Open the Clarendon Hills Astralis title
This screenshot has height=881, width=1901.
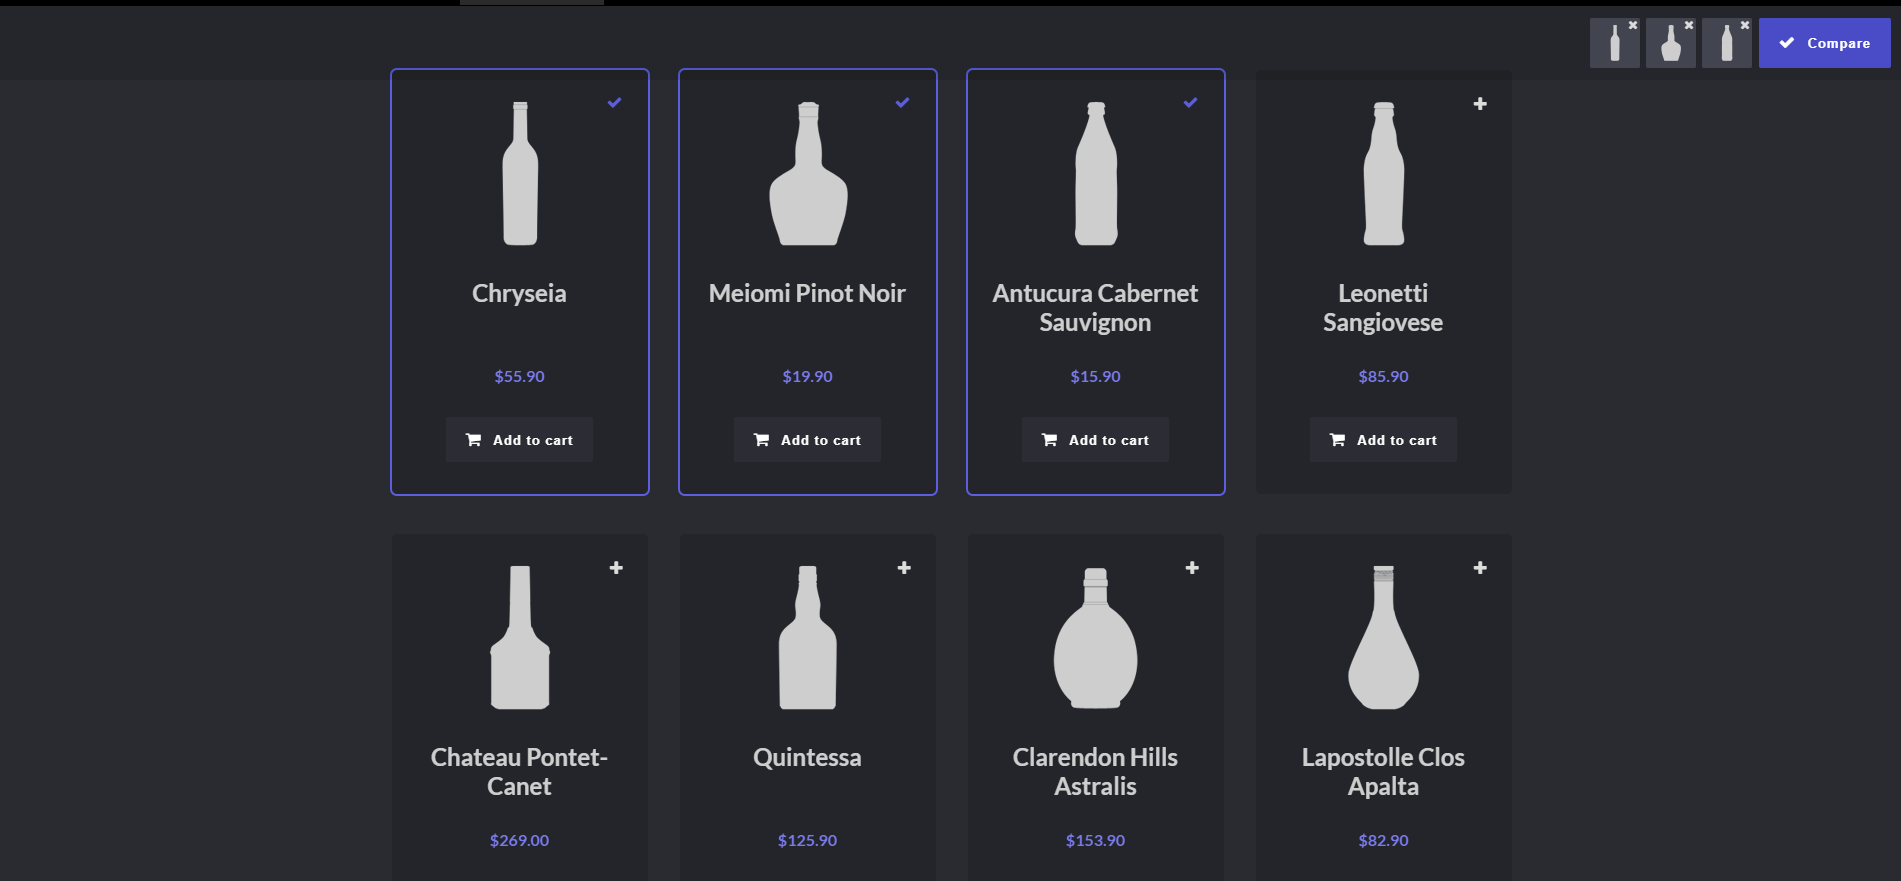coord(1096,772)
